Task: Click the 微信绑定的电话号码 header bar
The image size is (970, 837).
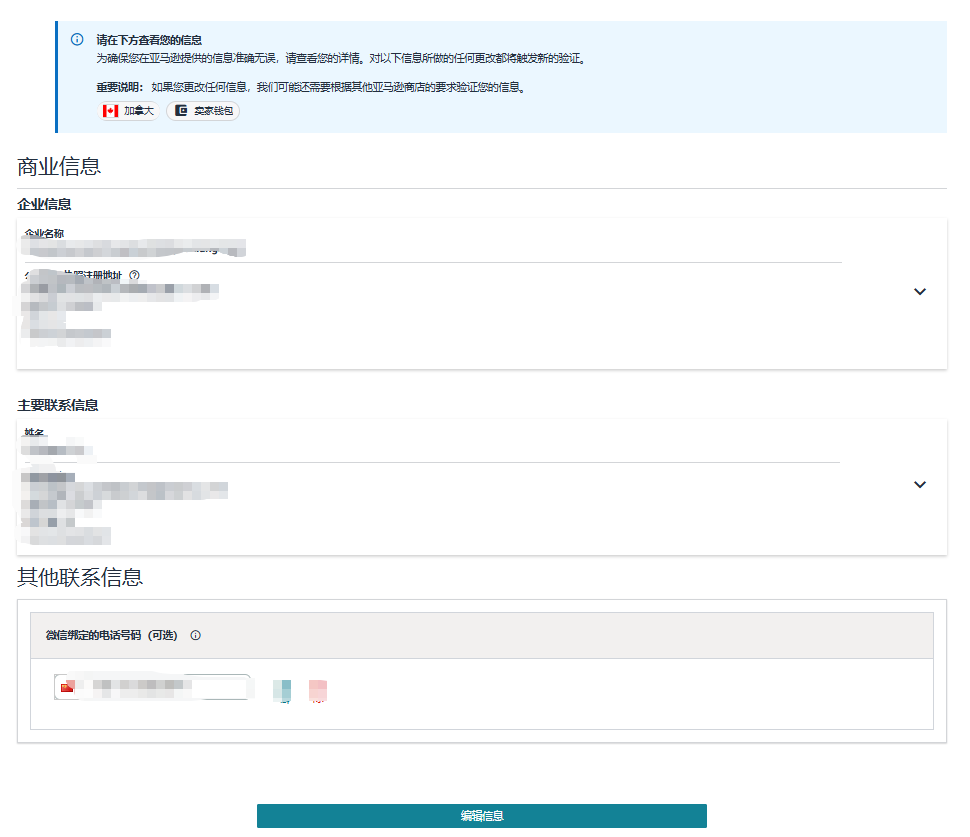Action: coord(110,635)
